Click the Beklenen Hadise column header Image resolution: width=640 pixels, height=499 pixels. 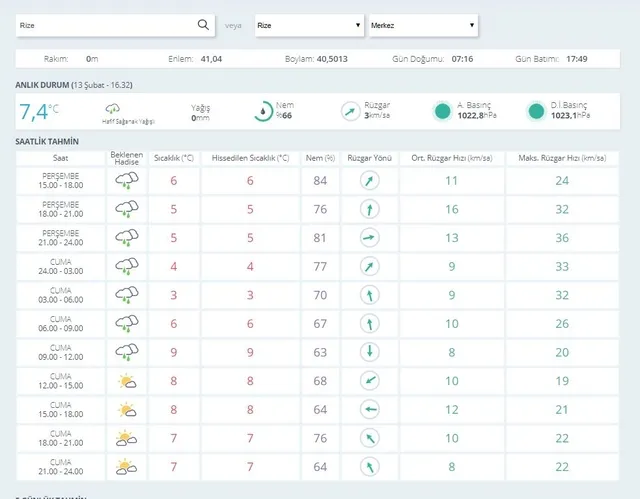(x=127, y=158)
